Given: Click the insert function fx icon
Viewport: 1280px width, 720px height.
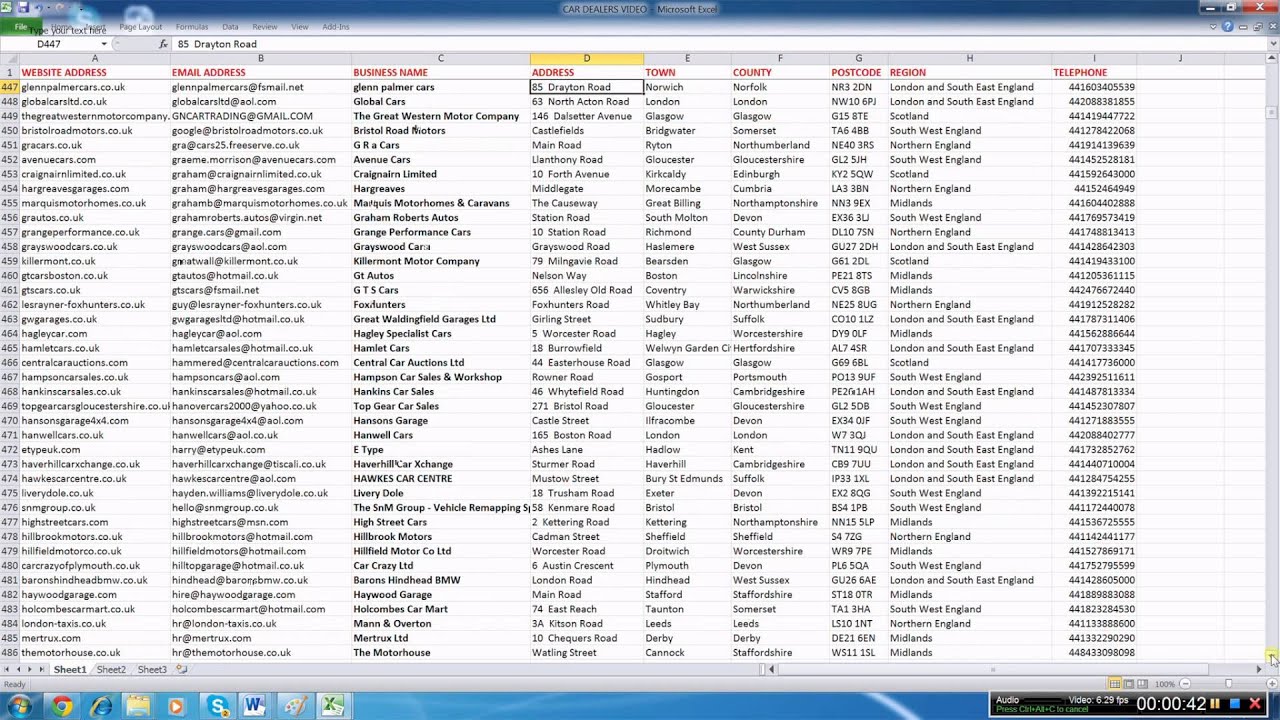Looking at the screenshot, I should tap(163, 44).
